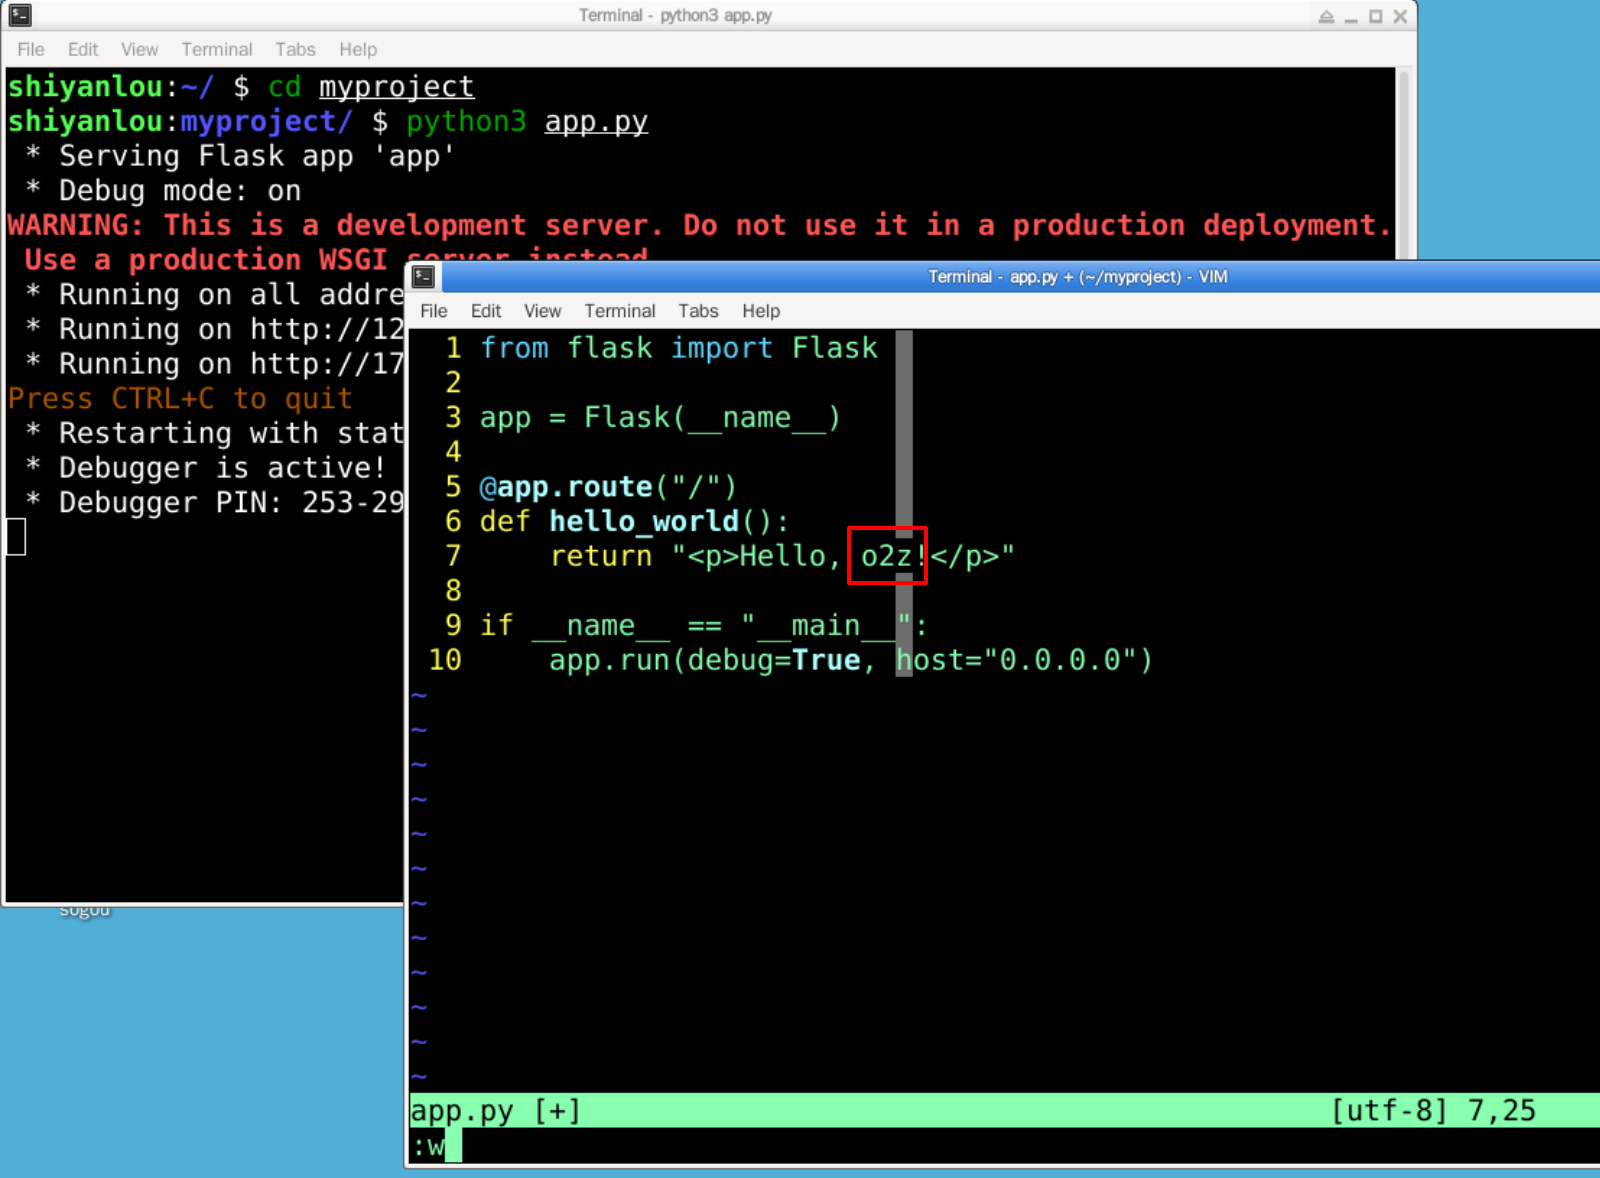Click 'app.py [+]' in VIM status line
The image size is (1600, 1178).
pos(495,1111)
